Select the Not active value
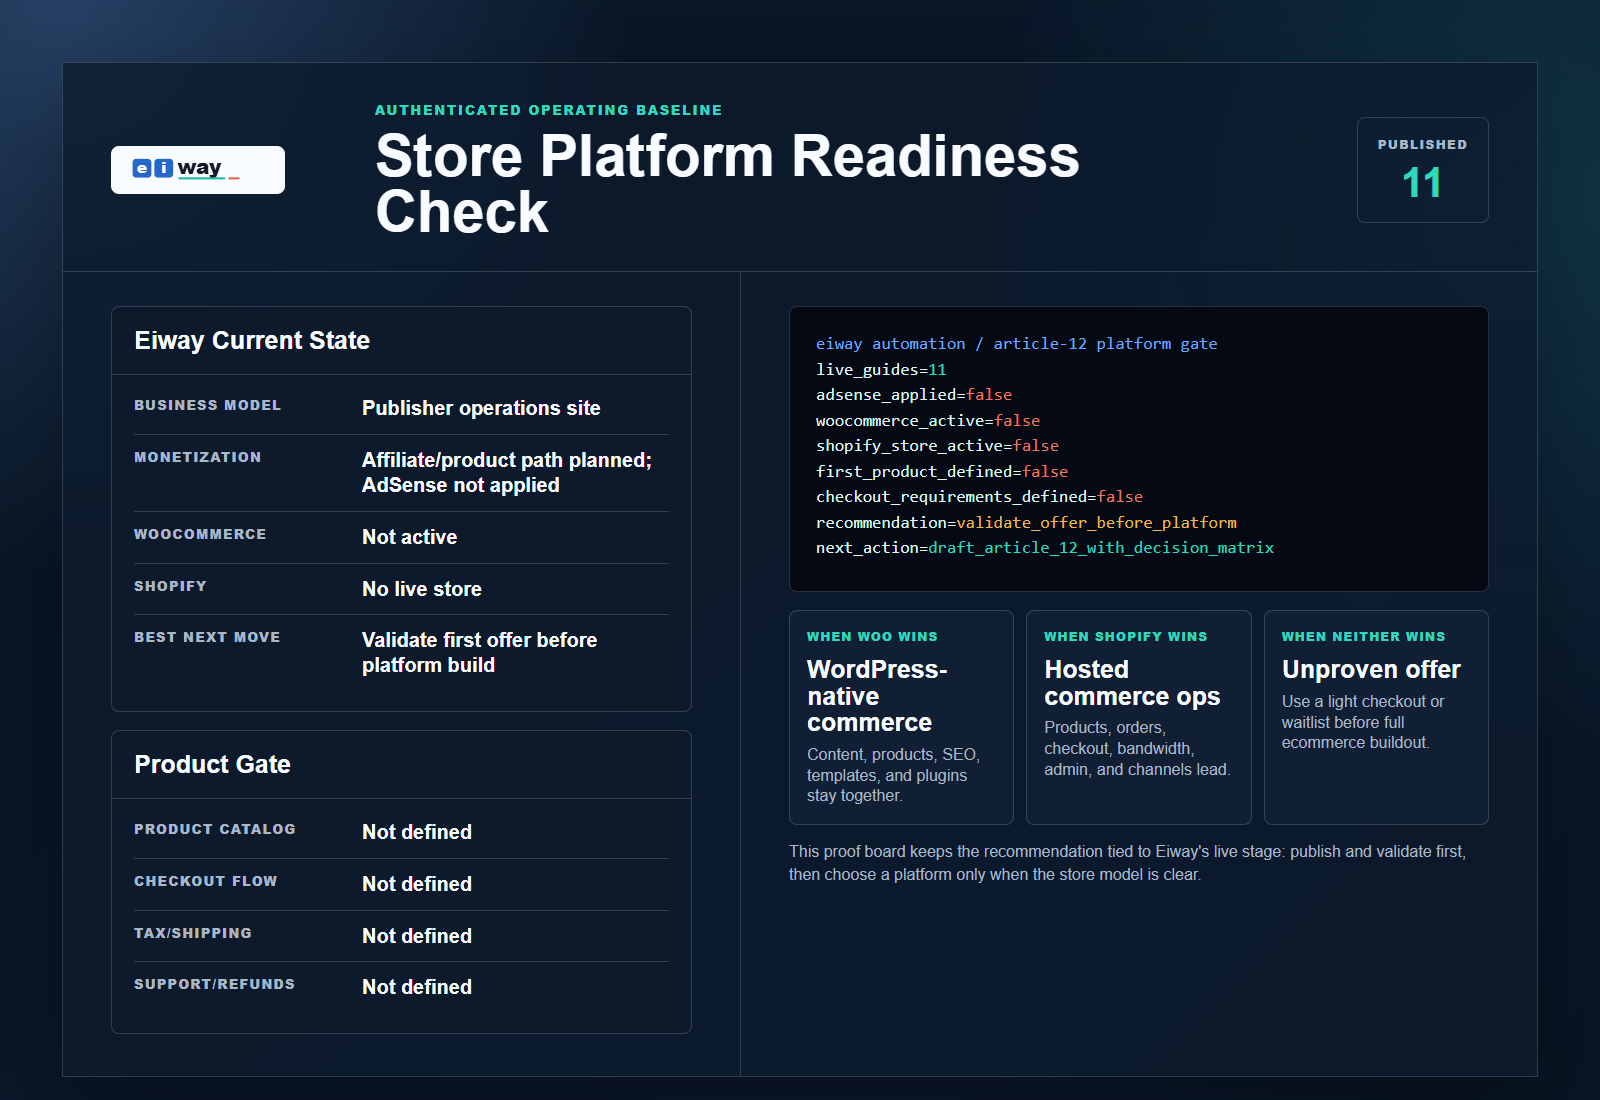Screen dimensions: 1600x1100 tap(409, 537)
